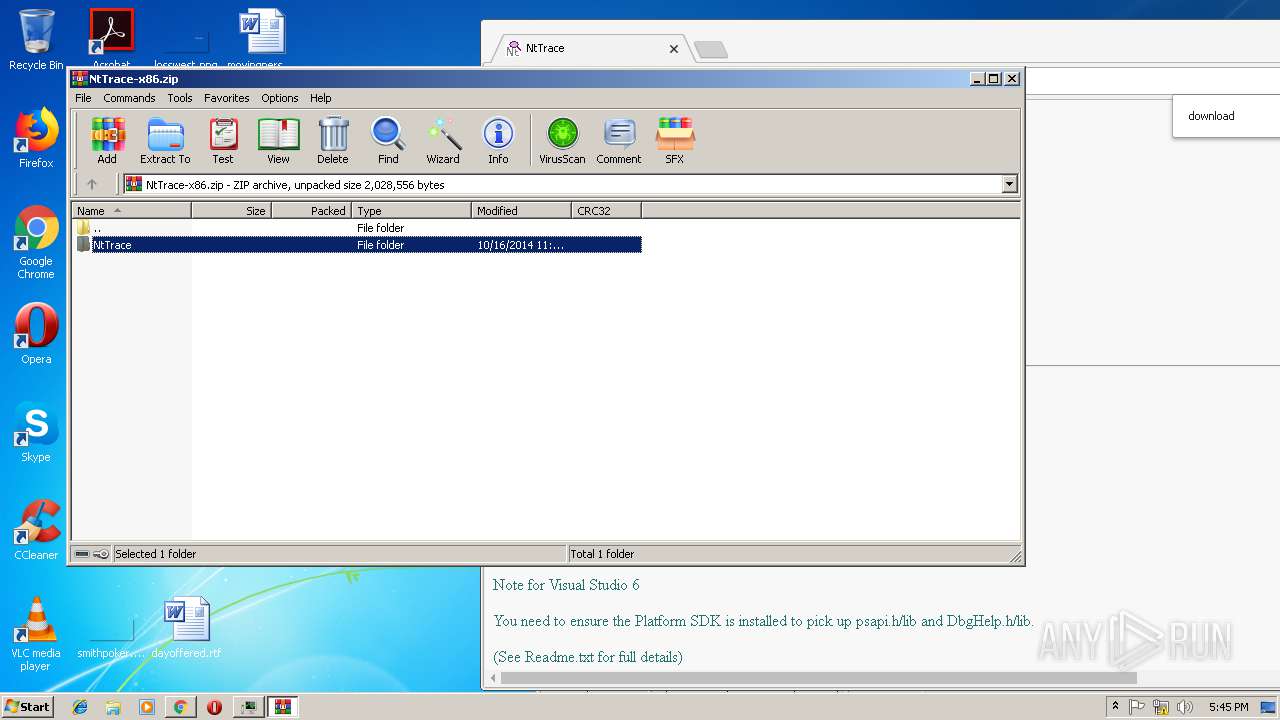Image resolution: width=1280 pixels, height=720 pixels.
Task: Open a new tab in the browser
Action: click(x=711, y=49)
